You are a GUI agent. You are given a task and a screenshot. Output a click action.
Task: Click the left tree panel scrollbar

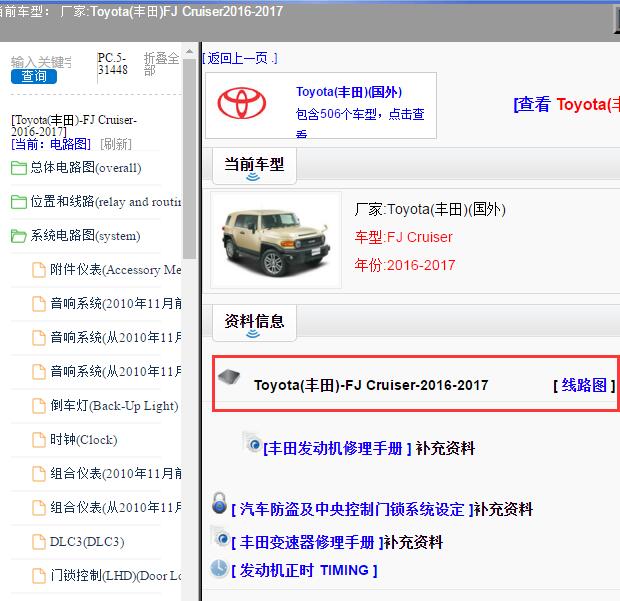click(189, 158)
